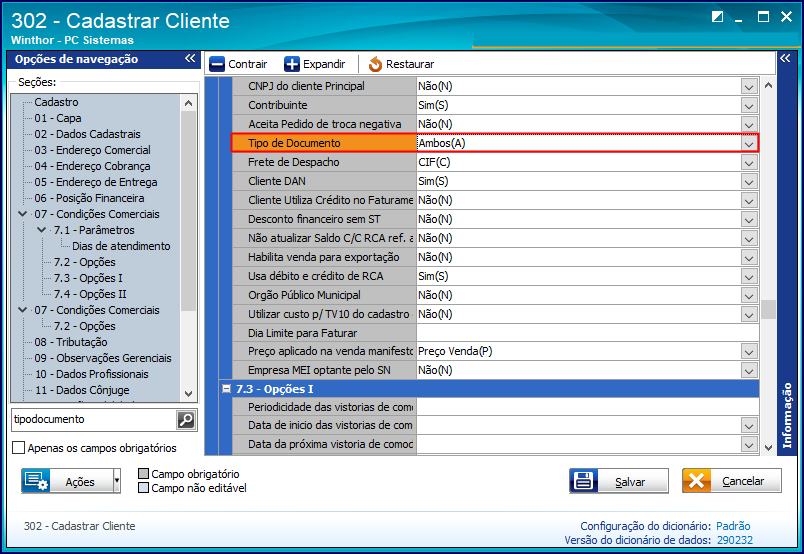
Task: Open CNPJ do cliente Principal dropdown
Action: (x=749, y=87)
